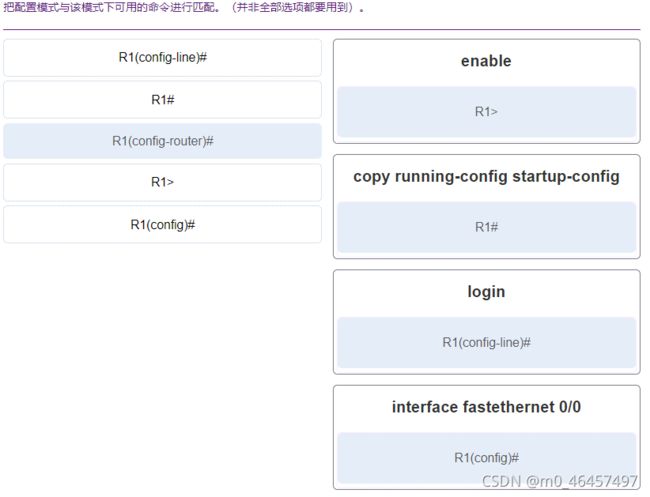Click copy running-config startup-config heading

[x=486, y=177]
